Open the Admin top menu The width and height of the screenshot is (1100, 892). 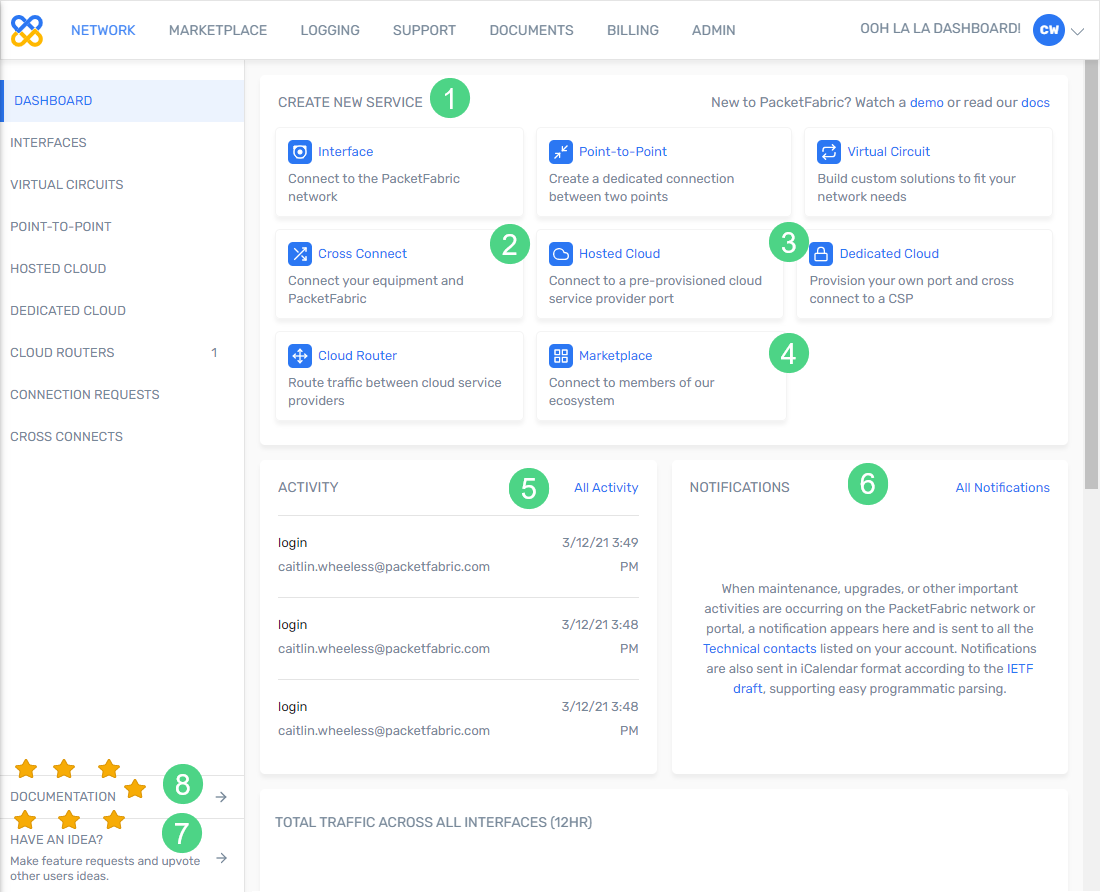(x=713, y=30)
